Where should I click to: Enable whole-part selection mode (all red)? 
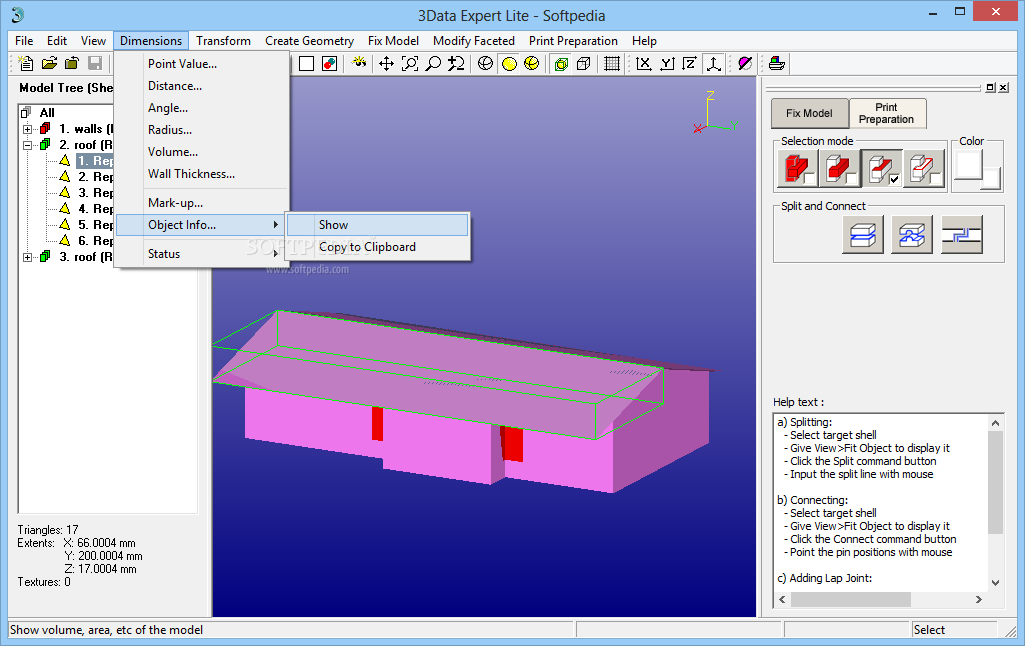coord(798,169)
